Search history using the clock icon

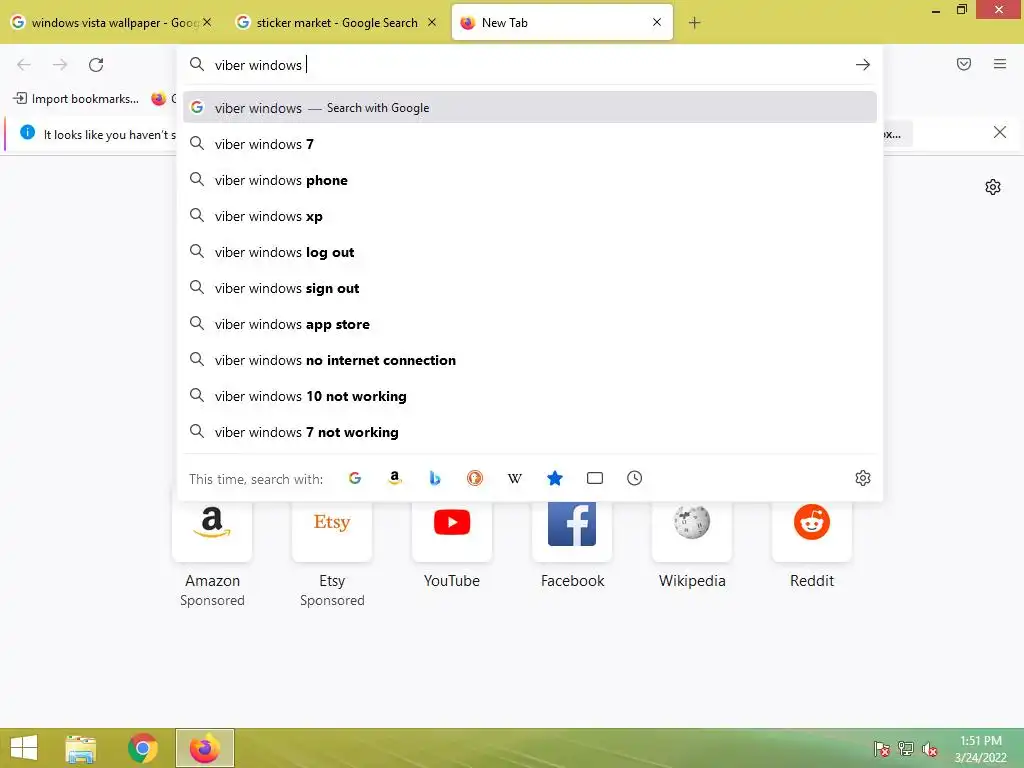click(x=635, y=478)
